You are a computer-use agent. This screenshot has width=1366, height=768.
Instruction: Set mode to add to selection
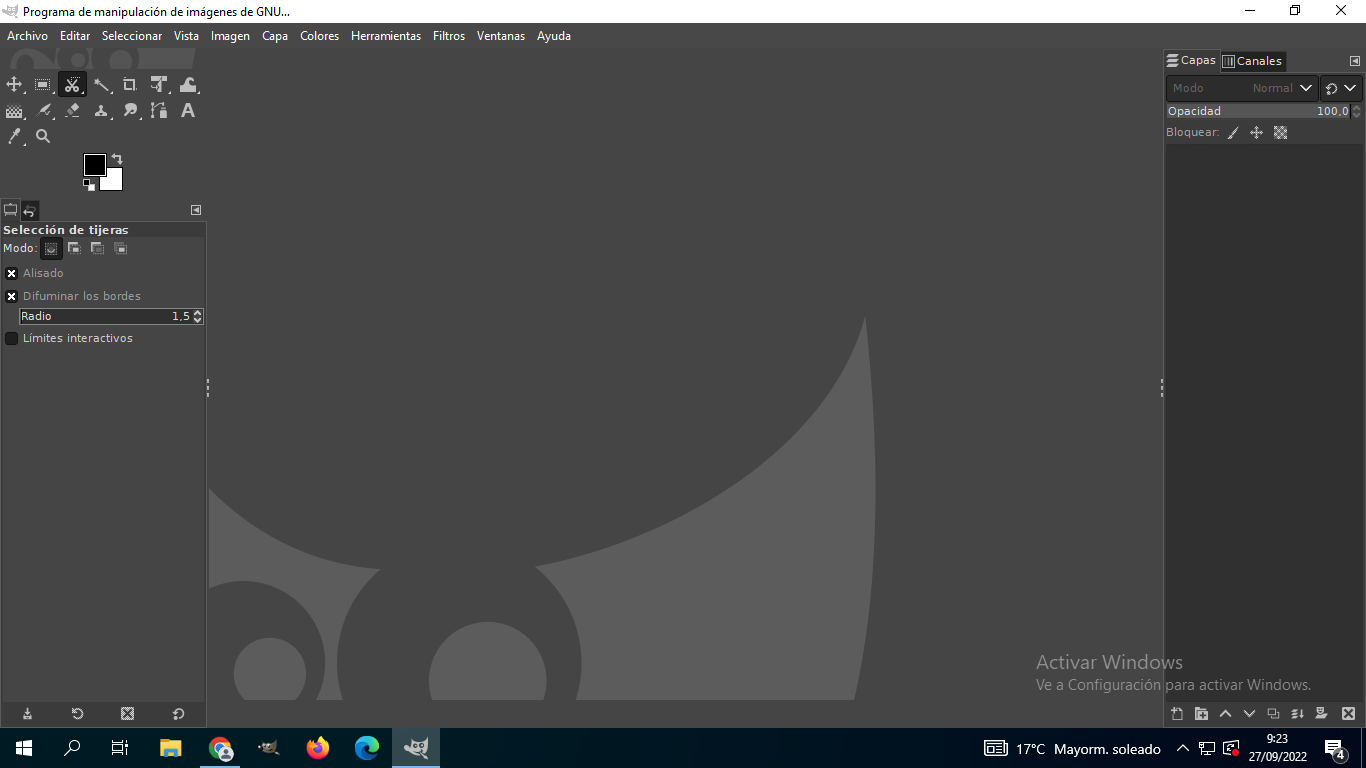[74, 248]
